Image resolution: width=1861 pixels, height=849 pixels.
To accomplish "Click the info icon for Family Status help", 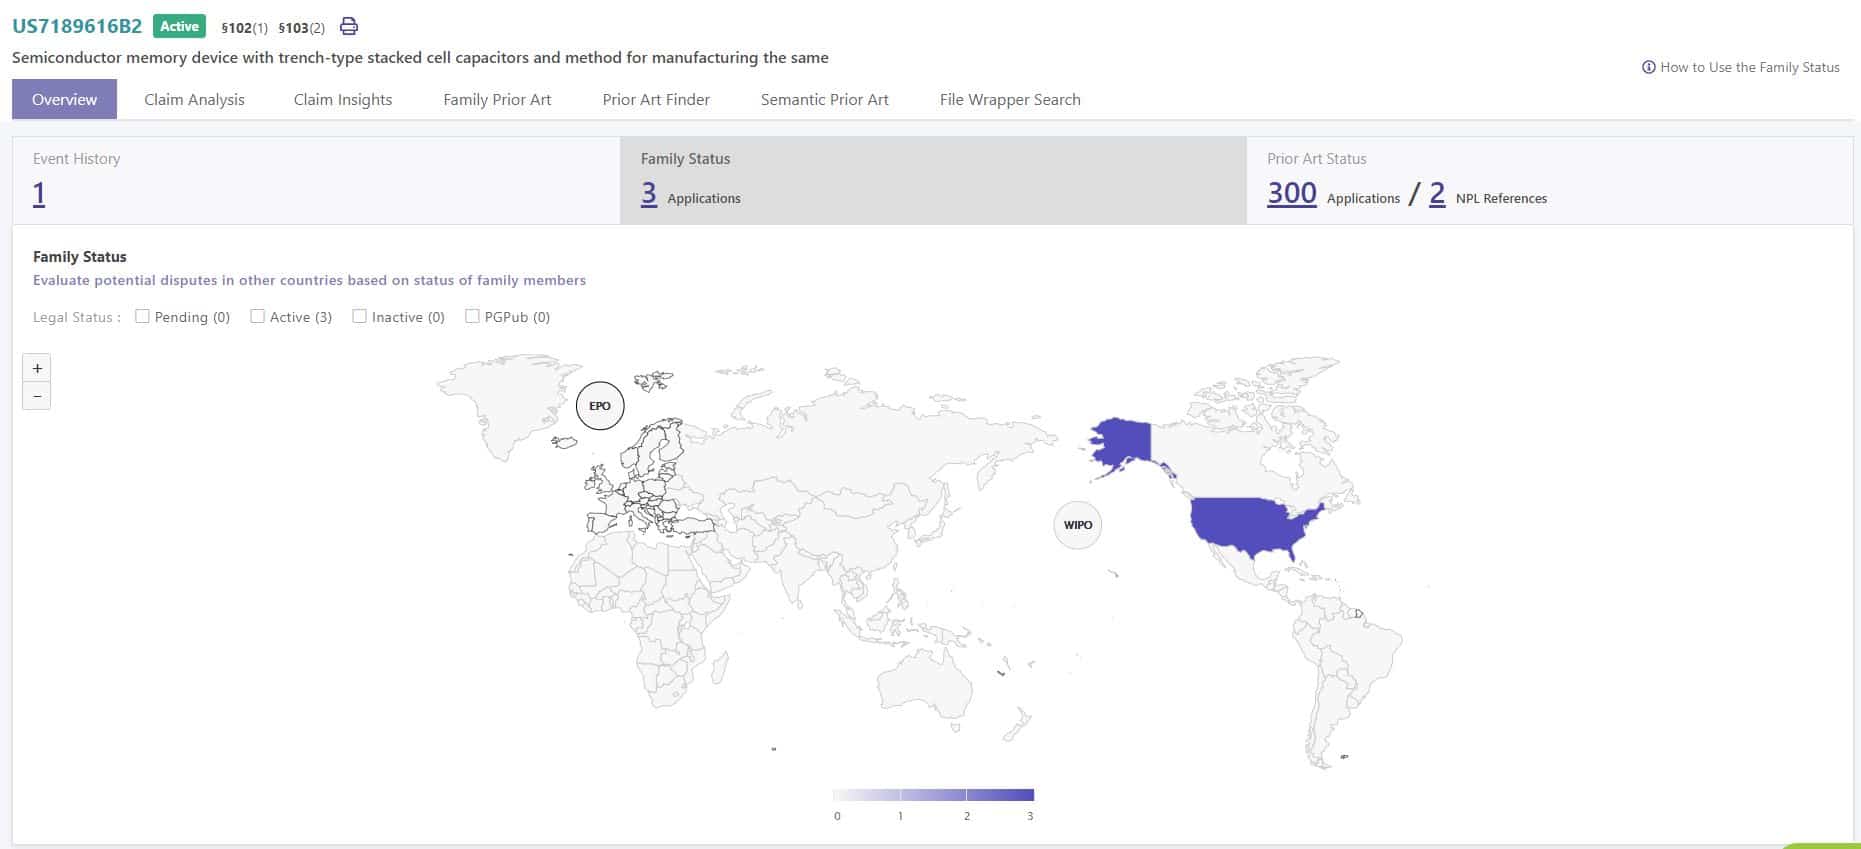I will click(x=1649, y=67).
